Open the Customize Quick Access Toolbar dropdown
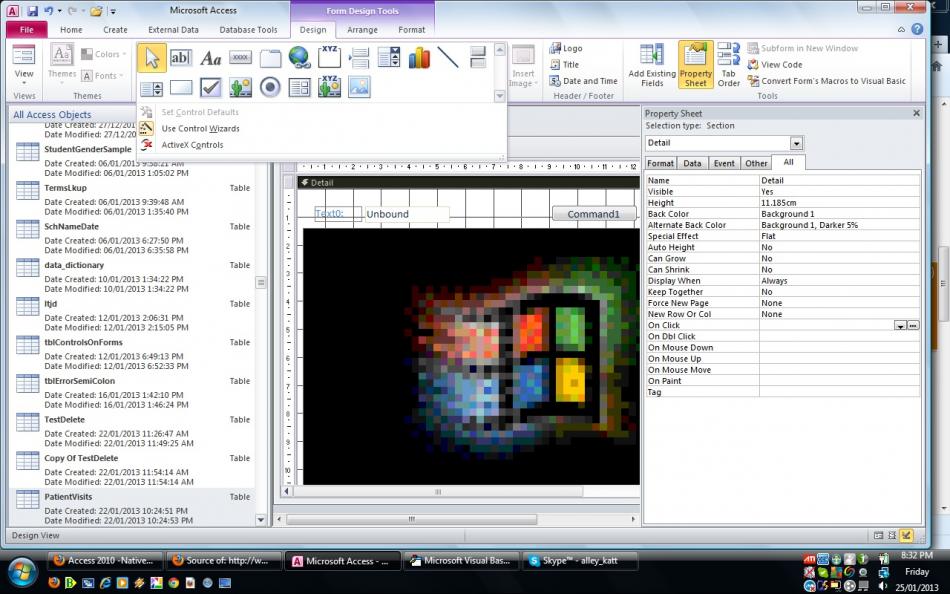950x594 pixels. [113, 12]
